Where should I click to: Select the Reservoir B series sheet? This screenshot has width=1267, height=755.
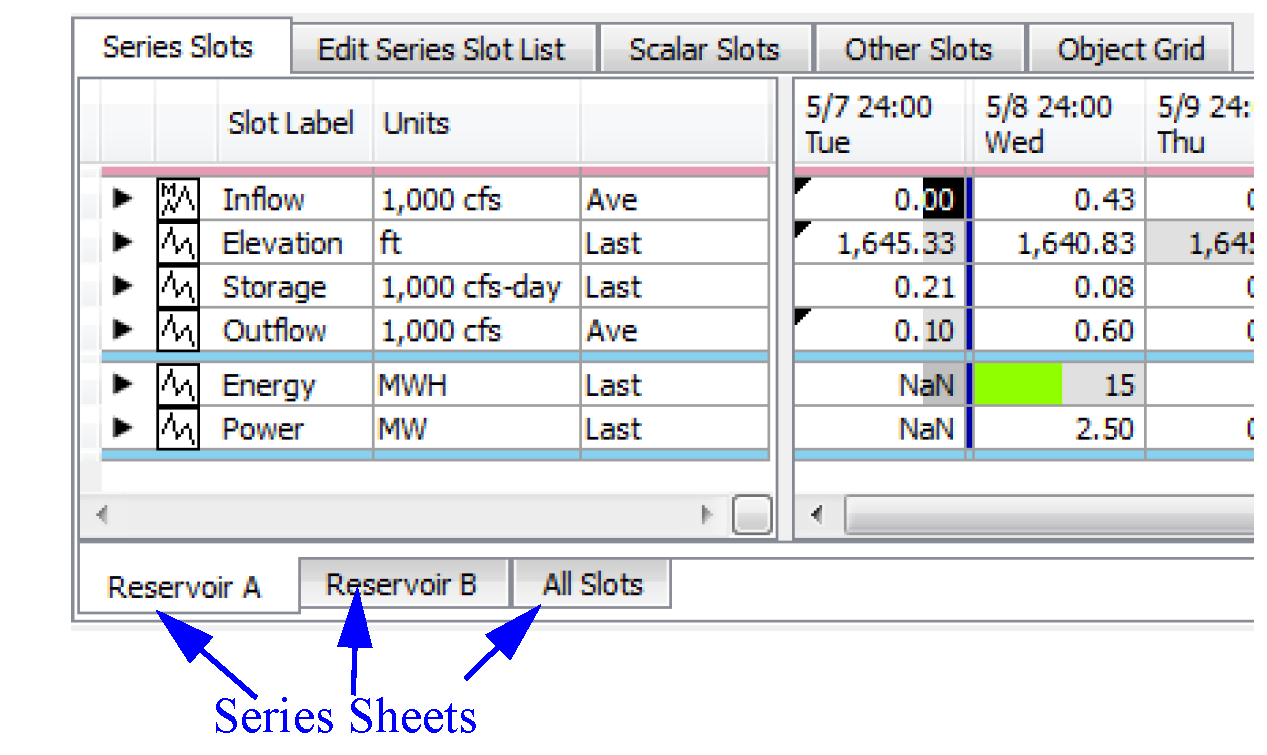coord(402,585)
